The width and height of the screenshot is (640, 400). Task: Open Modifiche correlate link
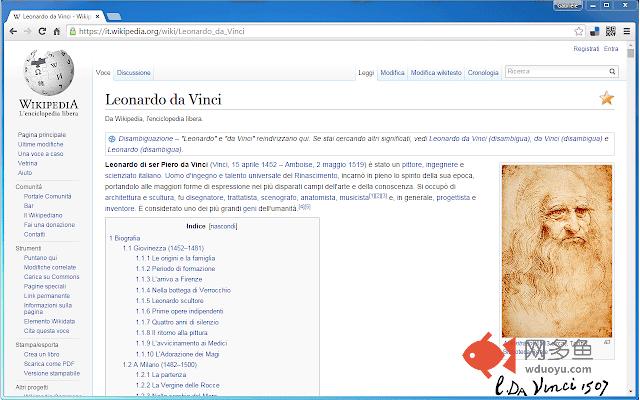click(x=50, y=267)
